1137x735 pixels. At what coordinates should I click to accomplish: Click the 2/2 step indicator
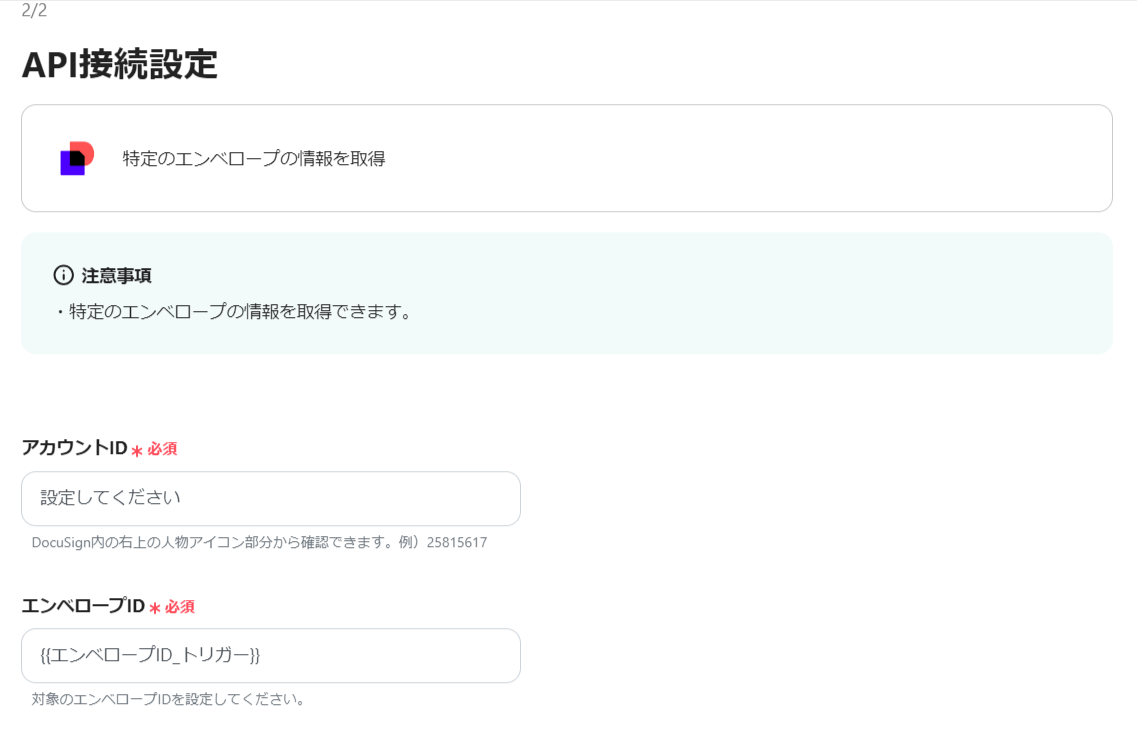(x=34, y=10)
